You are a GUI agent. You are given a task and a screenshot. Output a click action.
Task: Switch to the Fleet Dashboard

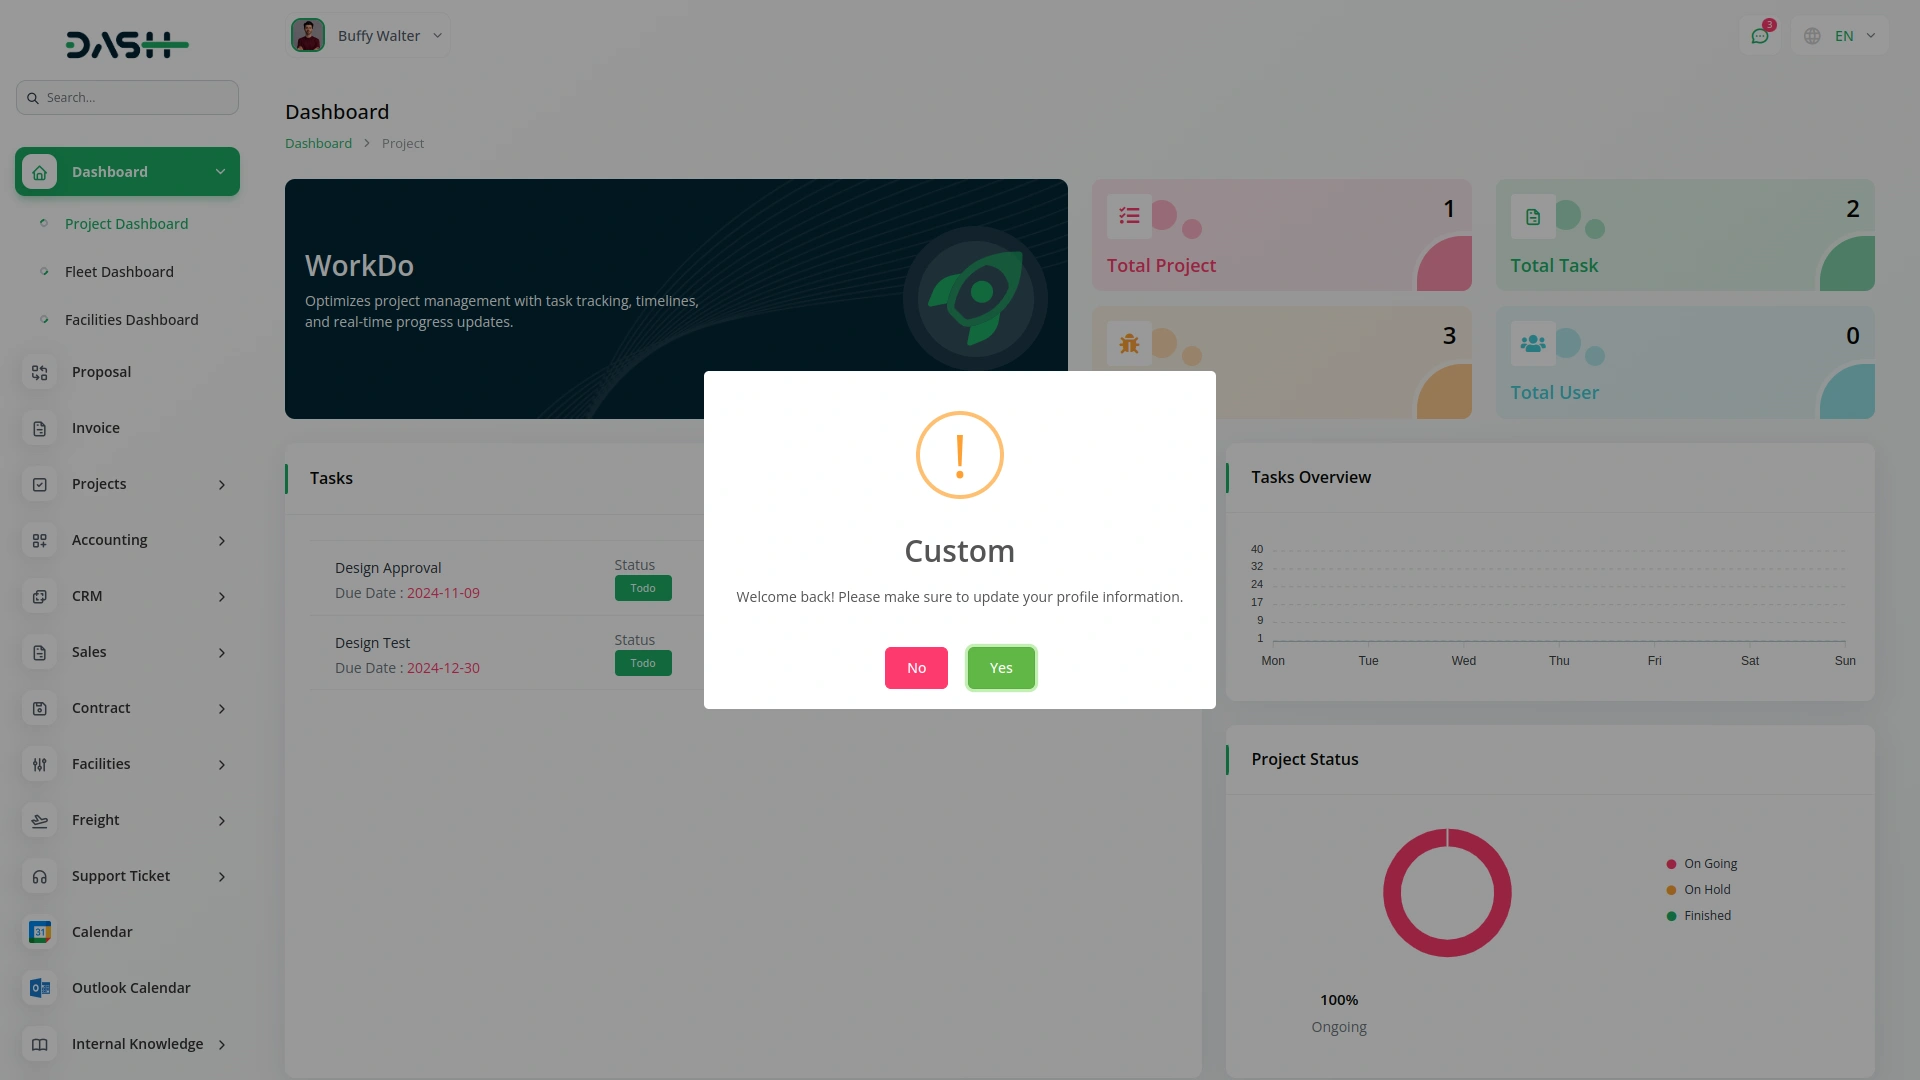(x=117, y=271)
